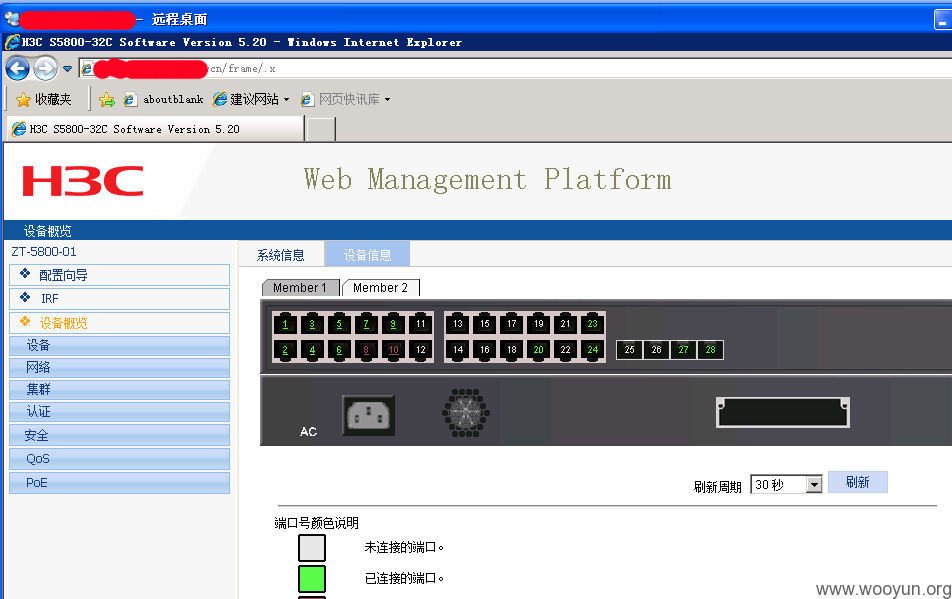Expand the IRF menu item
Viewport: 952px width, 599px height.
click(120, 299)
